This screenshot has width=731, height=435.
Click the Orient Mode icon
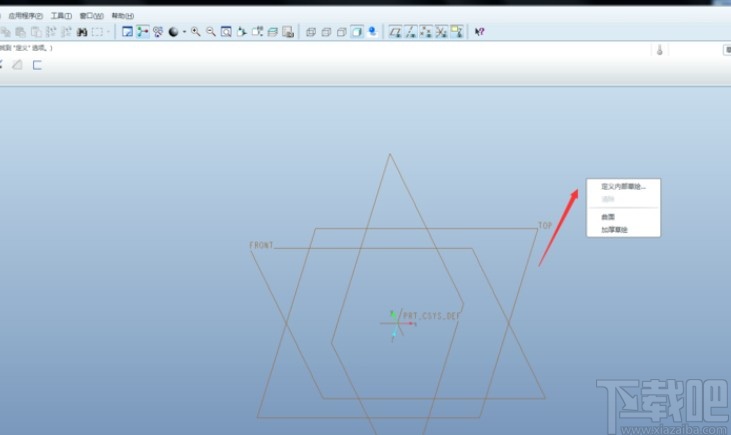pyautogui.click(x=158, y=32)
